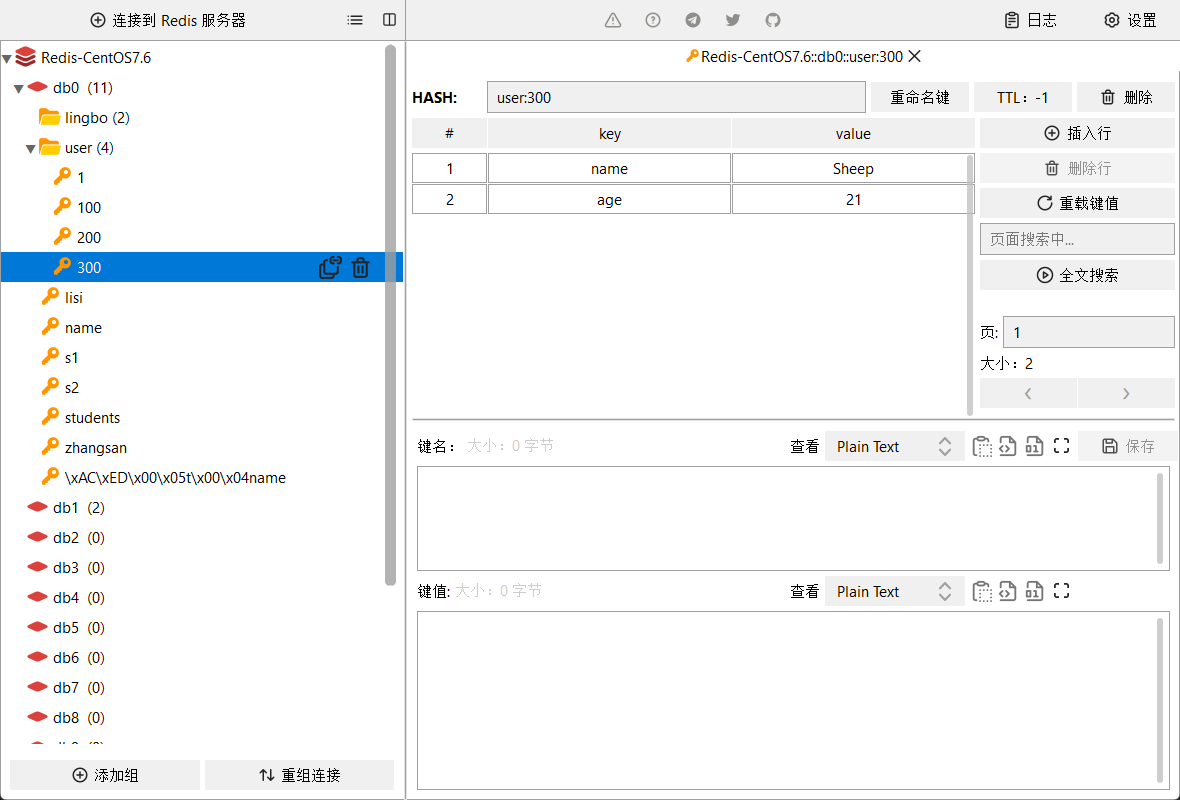Toggle the split panel layout icon
This screenshot has height=800, width=1180.
(x=389, y=20)
